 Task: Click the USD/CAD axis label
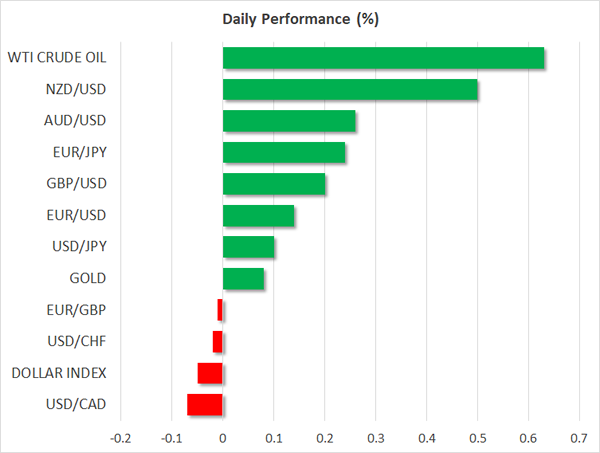point(77,405)
